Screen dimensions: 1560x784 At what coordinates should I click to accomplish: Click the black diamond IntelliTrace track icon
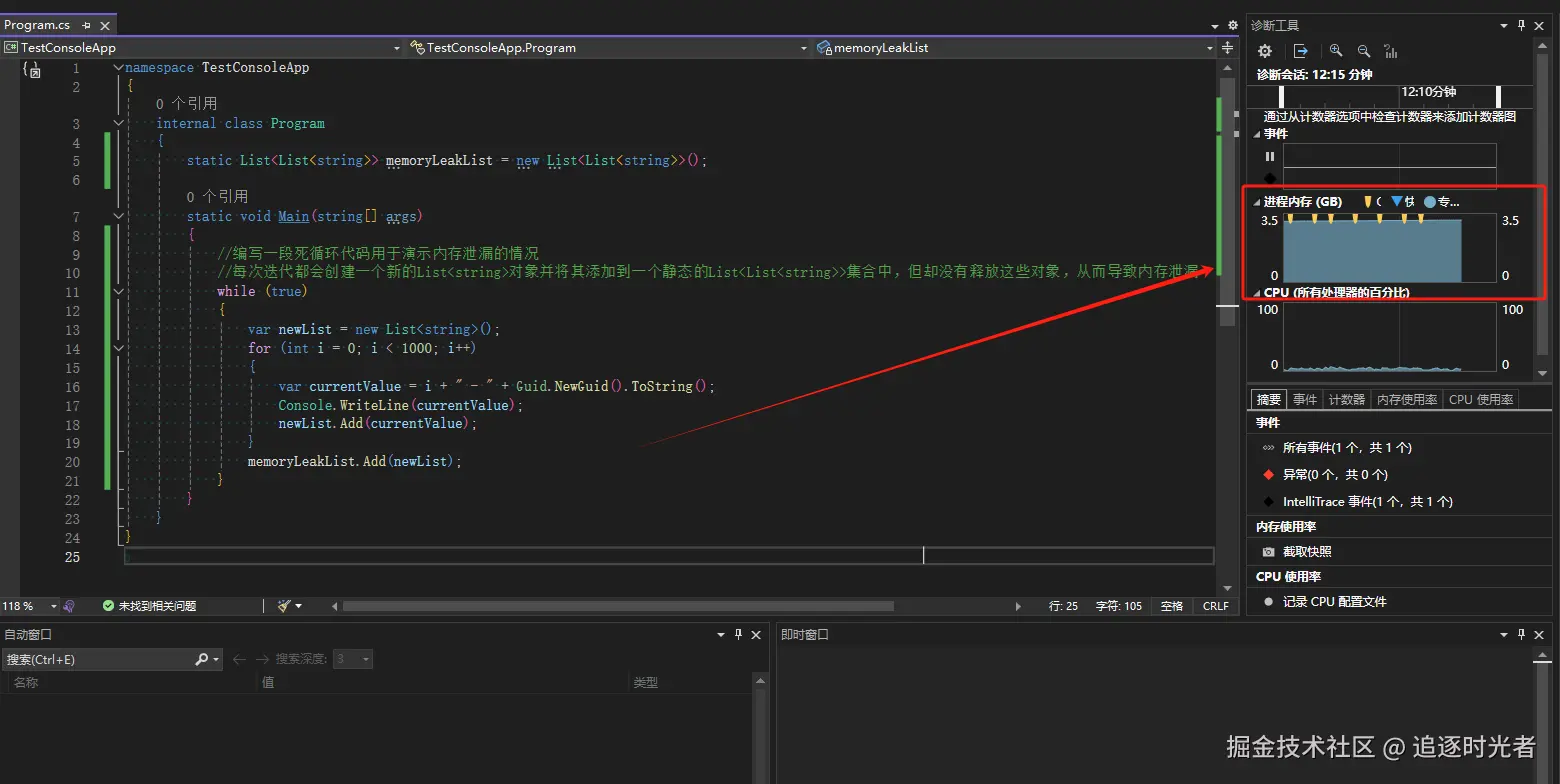(x=1270, y=178)
